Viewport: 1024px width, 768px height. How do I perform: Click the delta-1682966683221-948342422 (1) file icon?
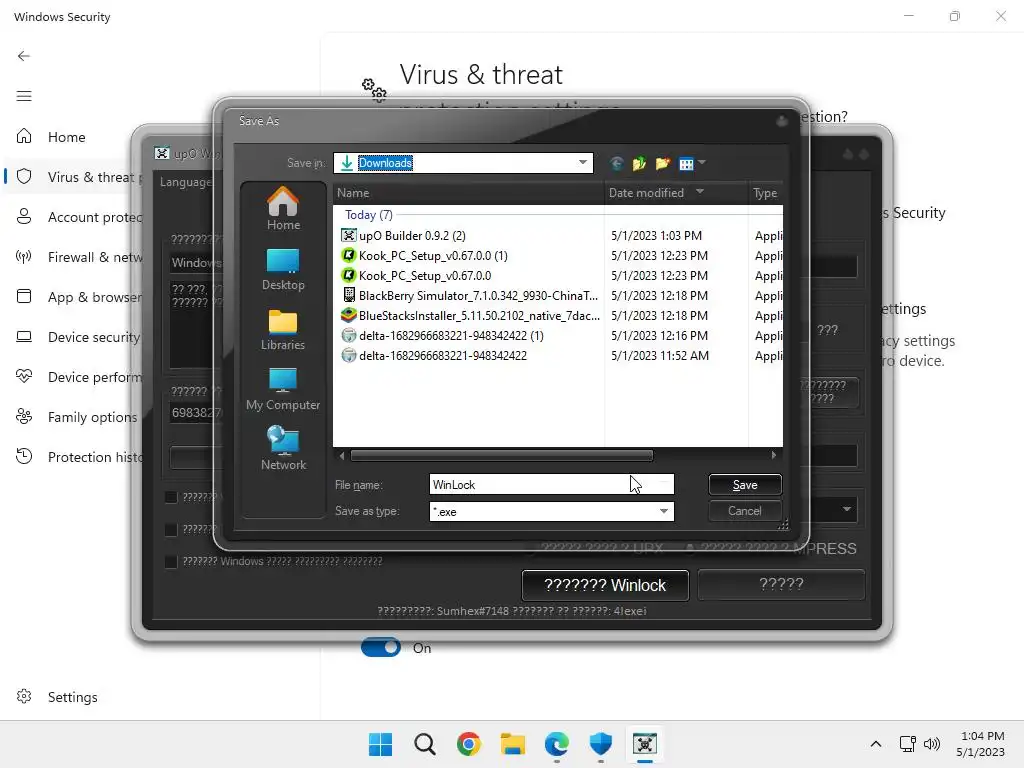pyautogui.click(x=349, y=336)
